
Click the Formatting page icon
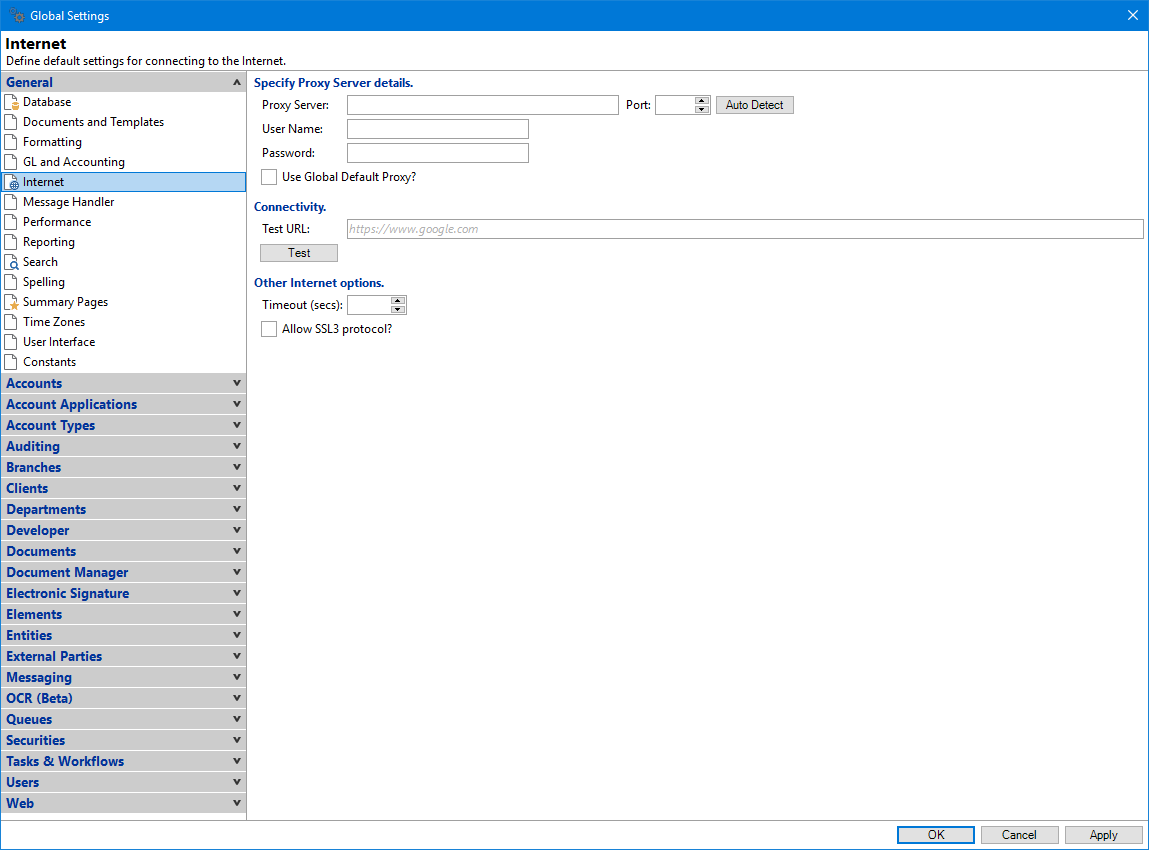coord(11,141)
